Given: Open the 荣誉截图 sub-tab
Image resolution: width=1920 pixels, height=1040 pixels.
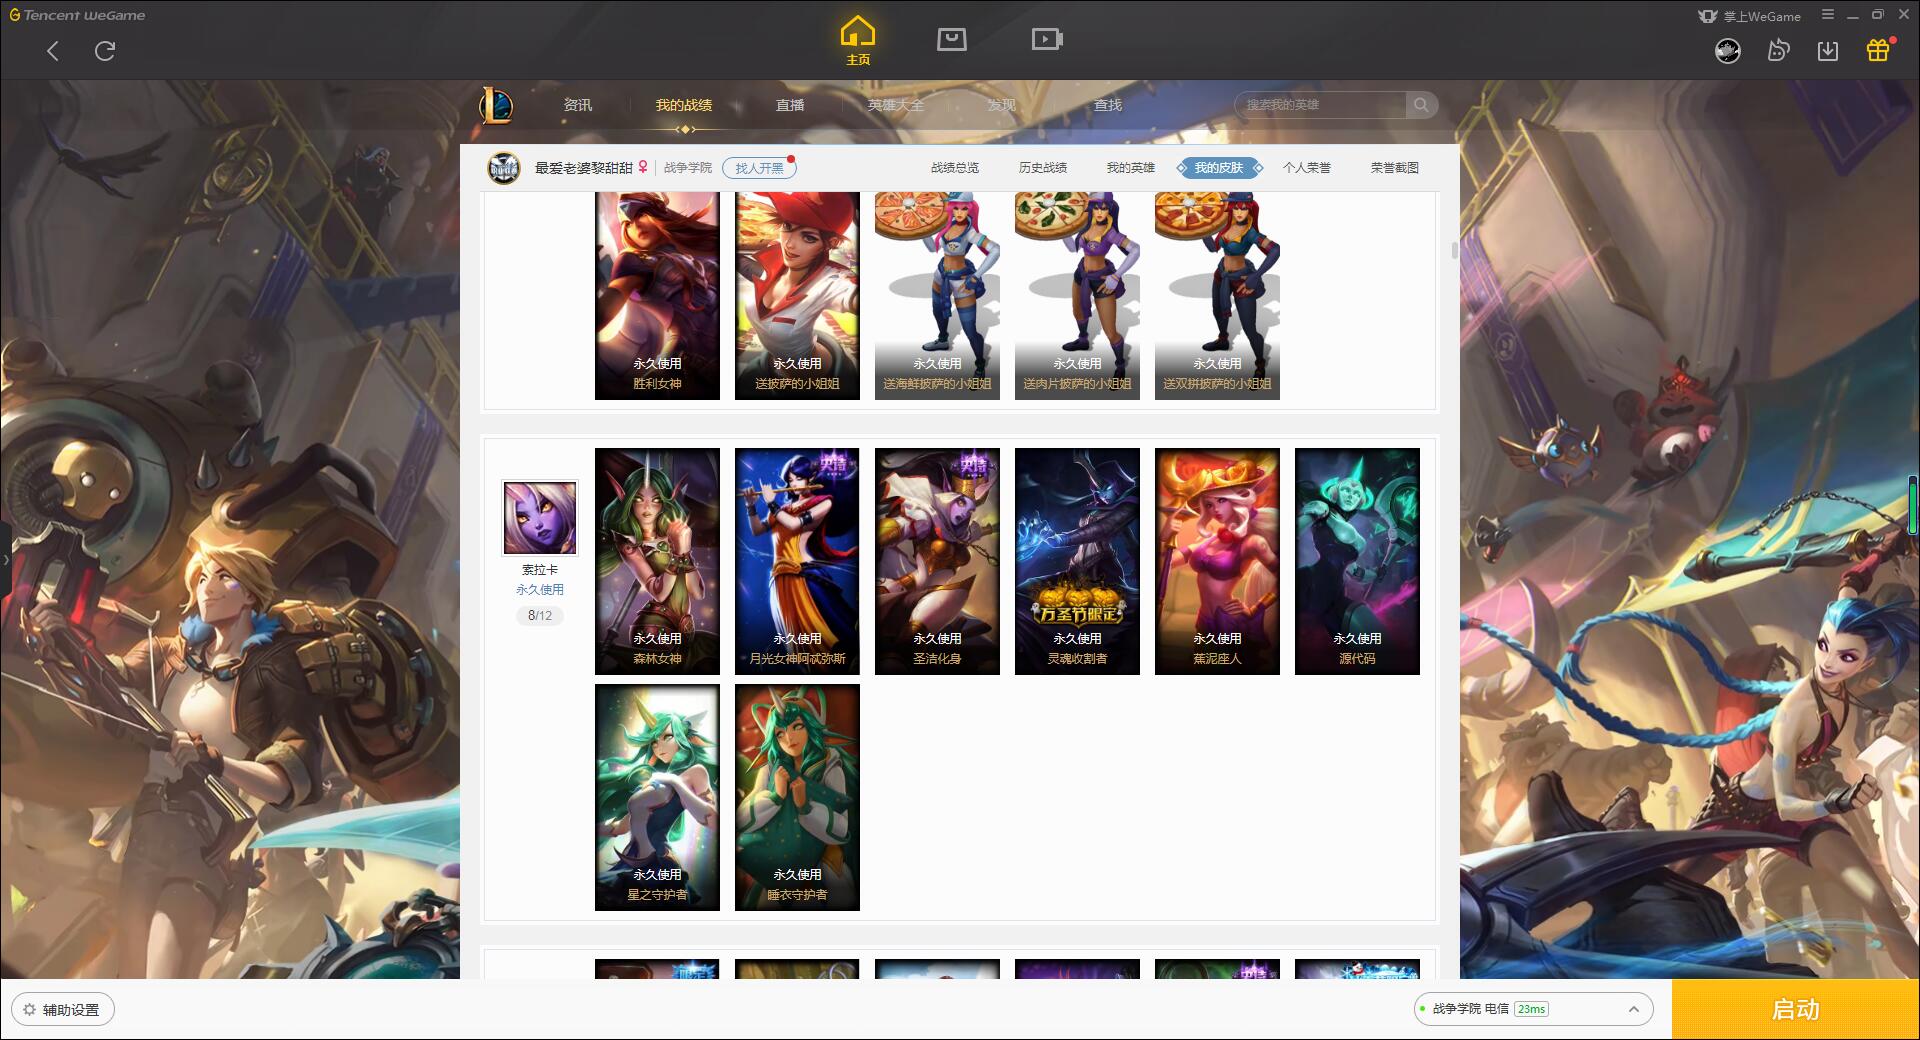Looking at the screenshot, I should tap(1395, 168).
